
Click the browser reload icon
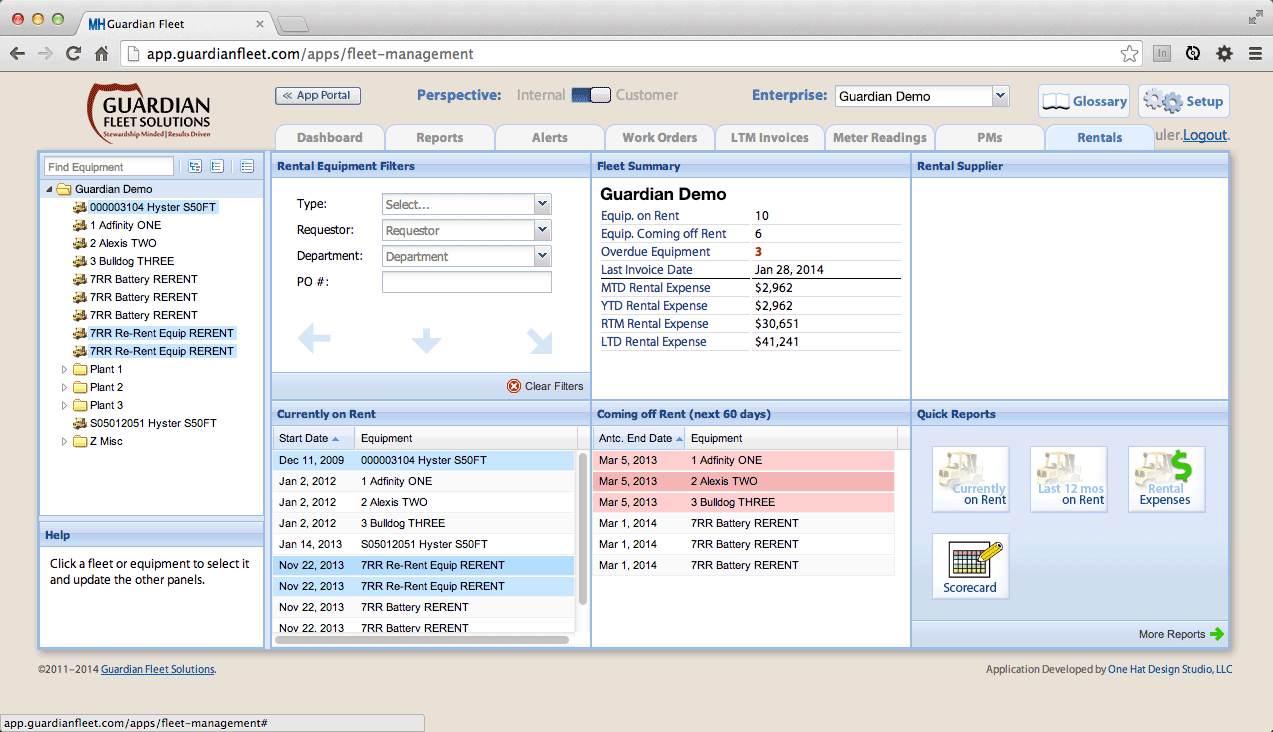click(73, 54)
